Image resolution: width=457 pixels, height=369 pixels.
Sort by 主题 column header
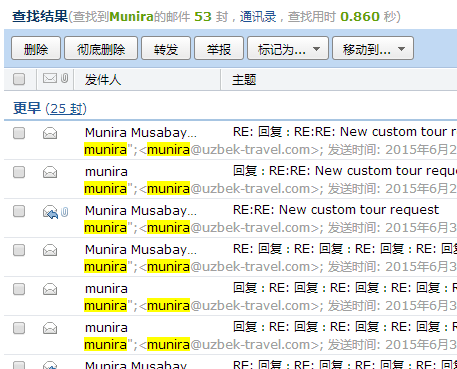(x=244, y=80)
